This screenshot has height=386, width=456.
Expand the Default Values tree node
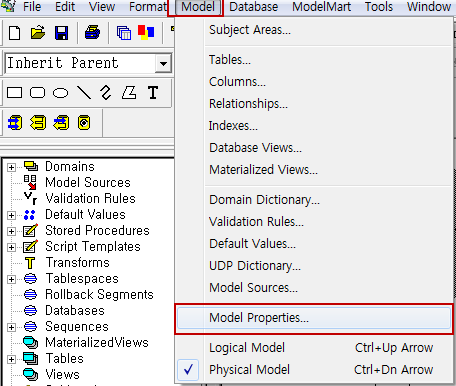(11, 215)
